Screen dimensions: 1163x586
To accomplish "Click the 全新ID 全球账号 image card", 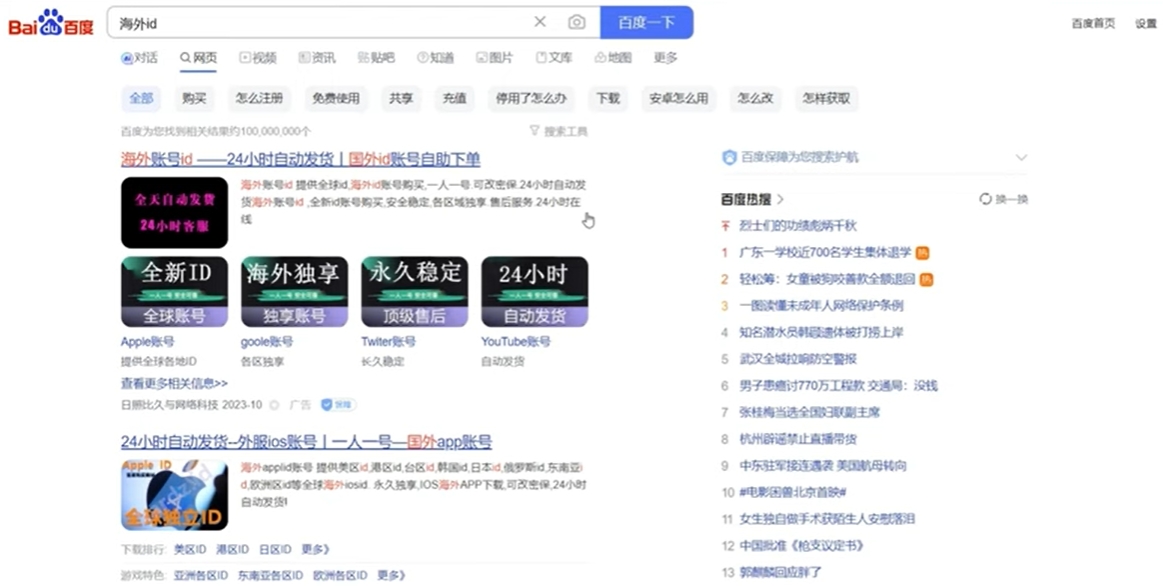I will 174,292.
